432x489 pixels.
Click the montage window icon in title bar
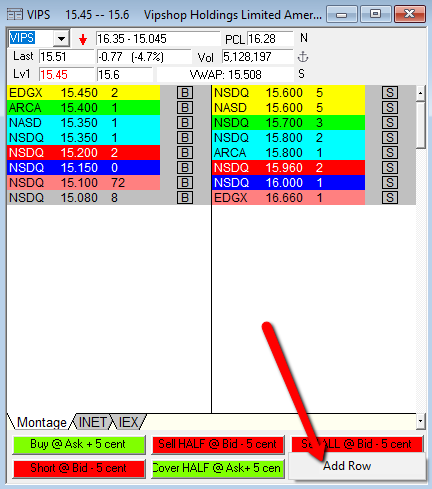[x=15, y=15]
